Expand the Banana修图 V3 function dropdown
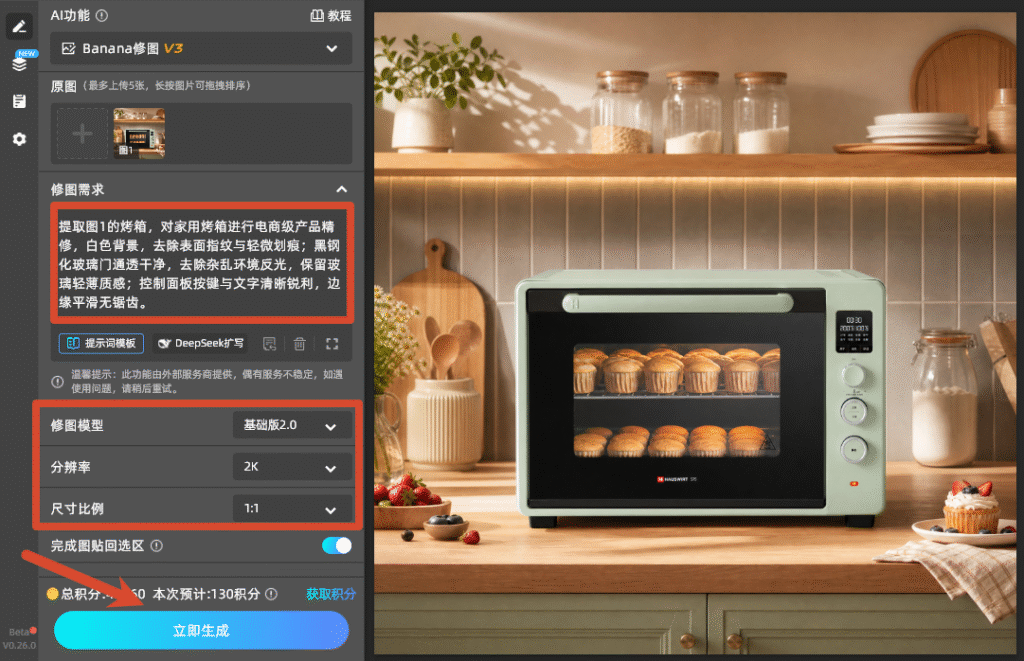The image size is (1024, 661). click(201, 48)
